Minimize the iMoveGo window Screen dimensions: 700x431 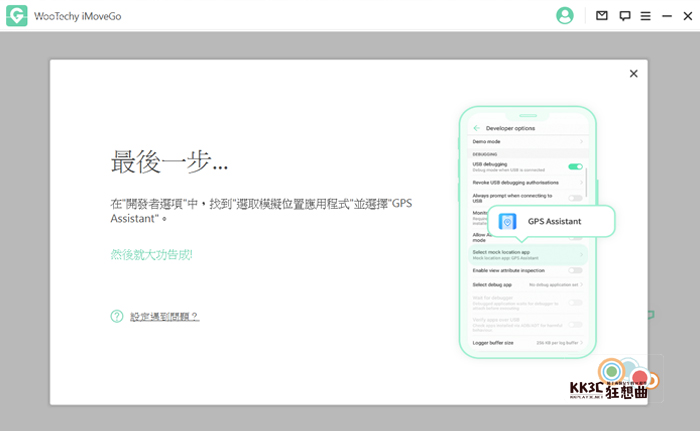[x=667, y=16]
